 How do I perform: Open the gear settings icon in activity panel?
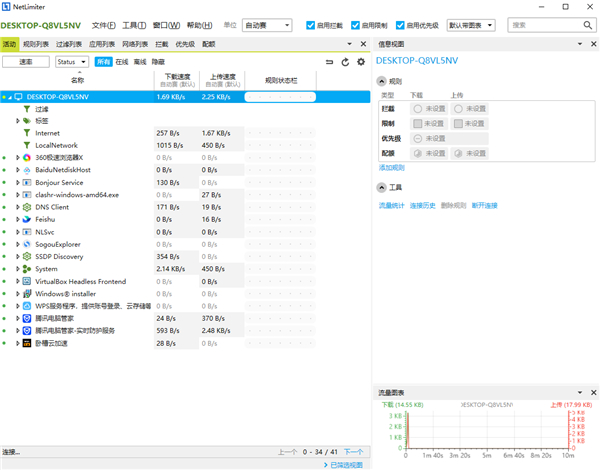(x=360, y=62)
